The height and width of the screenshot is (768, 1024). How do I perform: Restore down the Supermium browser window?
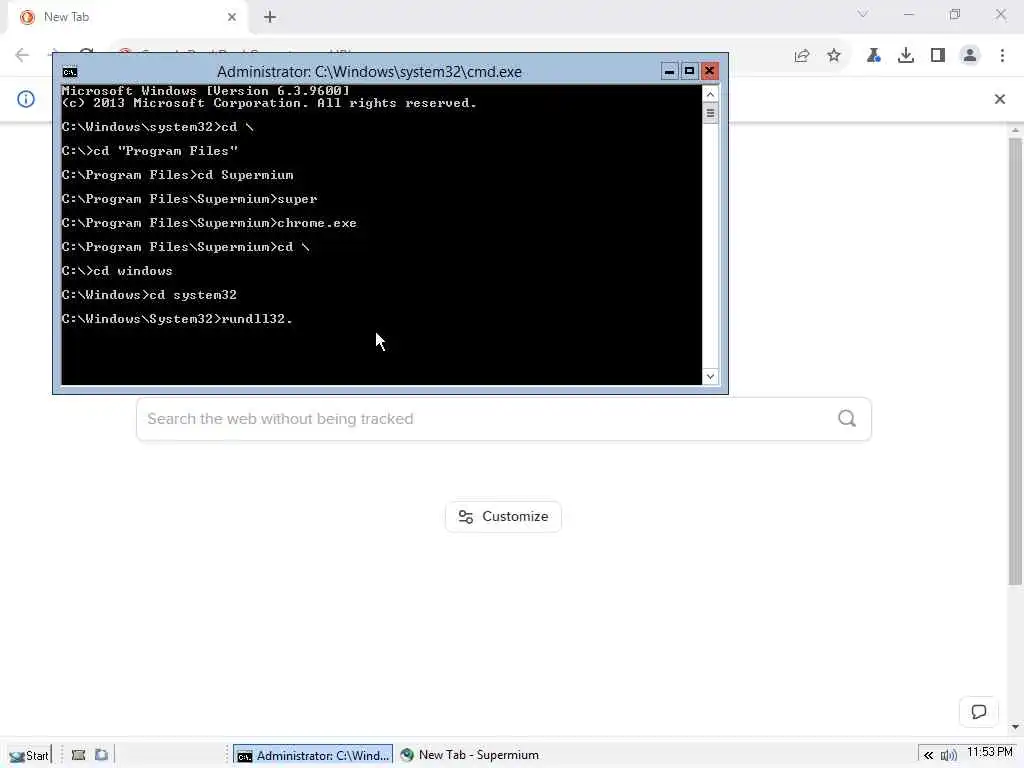pos(955,14)
